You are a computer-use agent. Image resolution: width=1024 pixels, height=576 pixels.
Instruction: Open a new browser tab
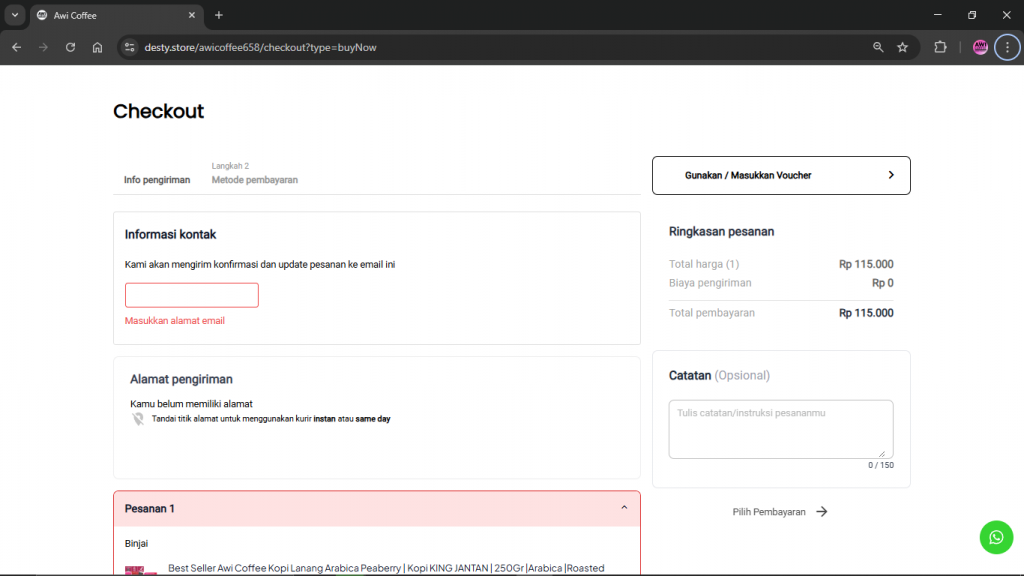point(219,15)
